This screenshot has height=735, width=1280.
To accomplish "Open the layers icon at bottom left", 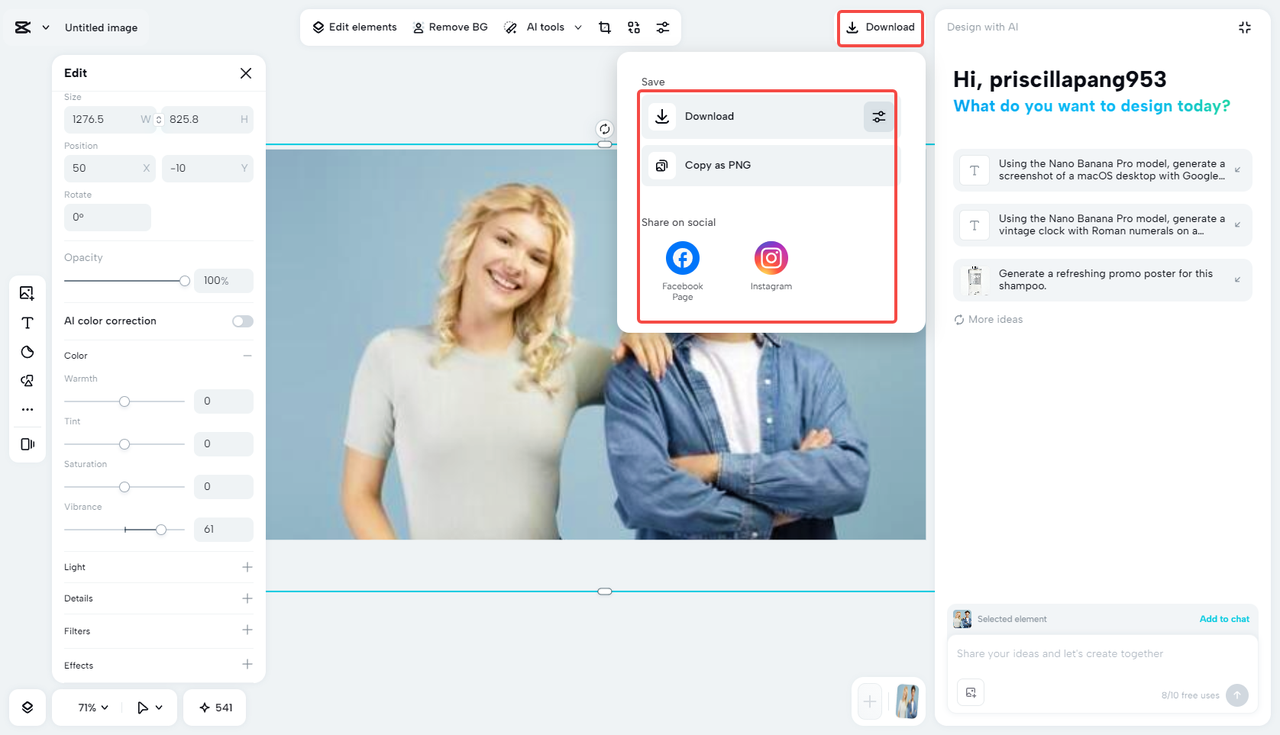I will [27, 707].
